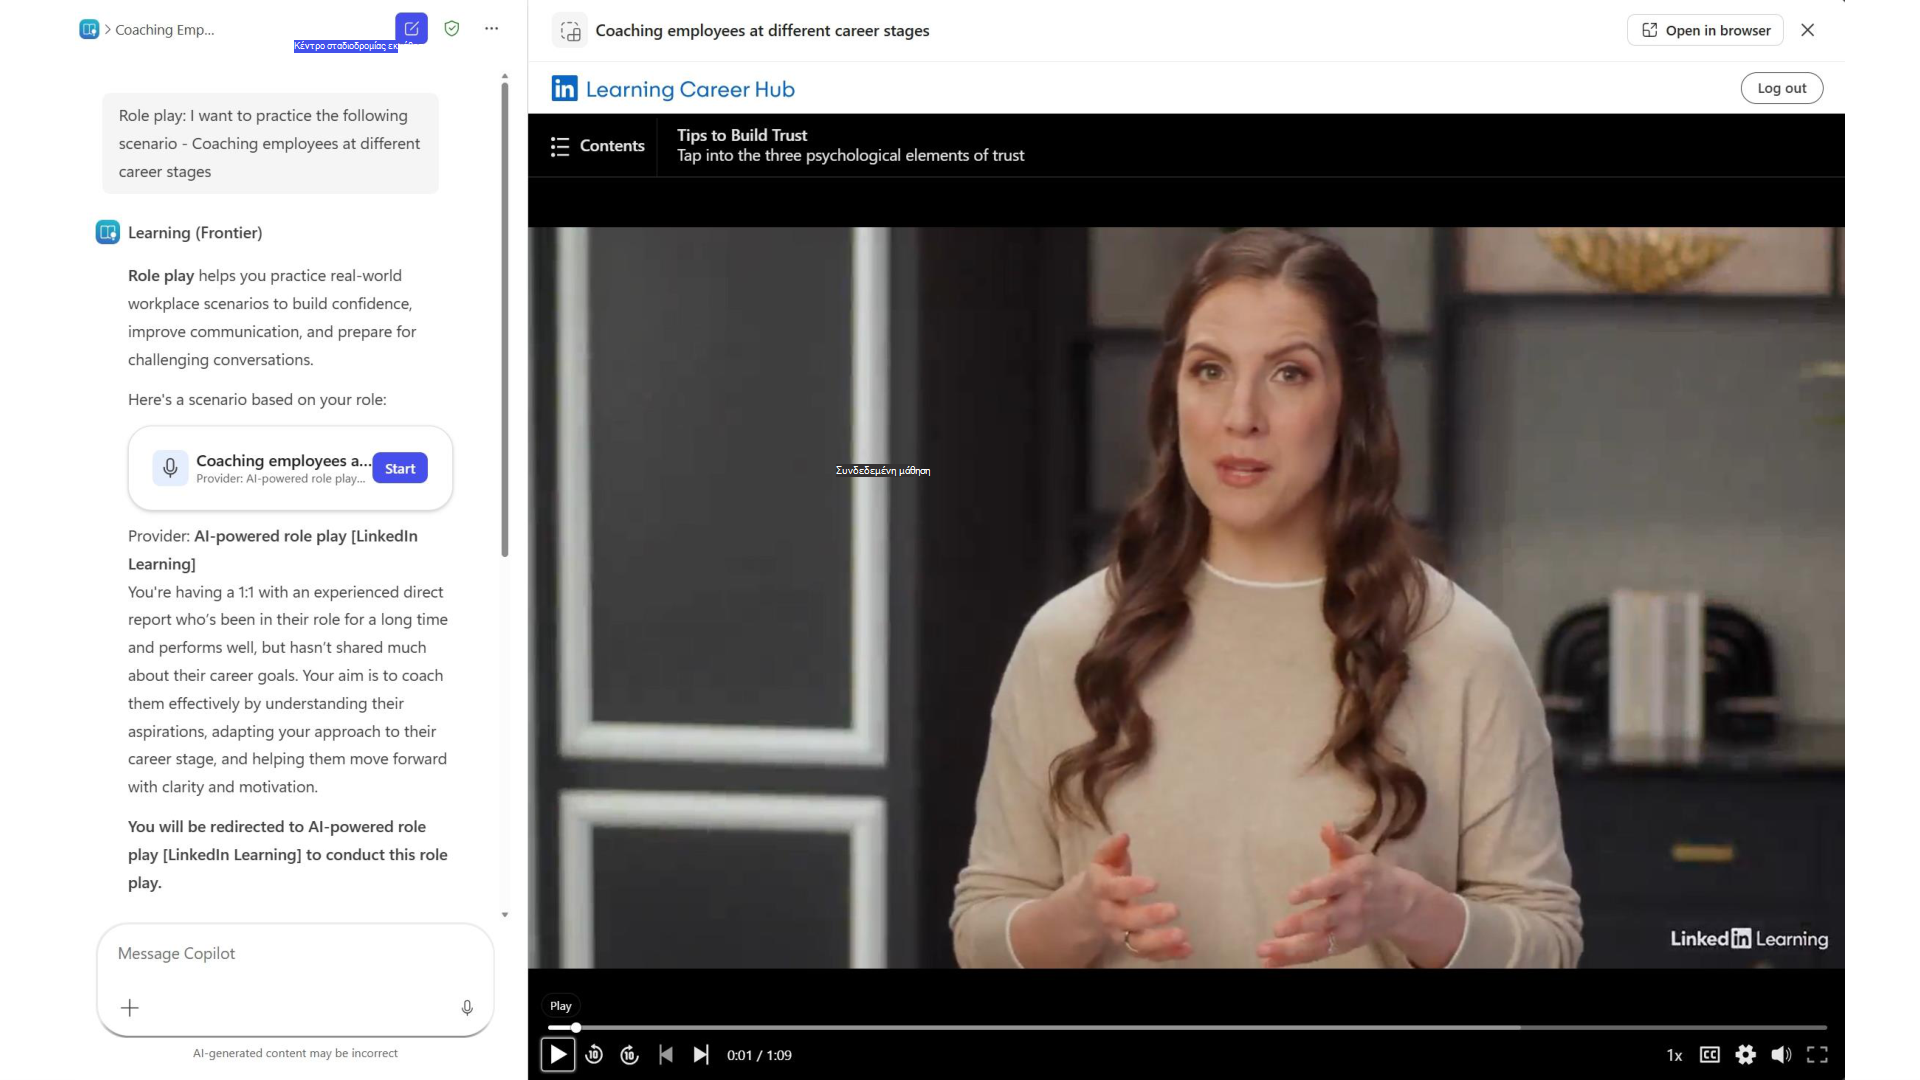
Task: Skip to the next video
Action: point(701,1054)
